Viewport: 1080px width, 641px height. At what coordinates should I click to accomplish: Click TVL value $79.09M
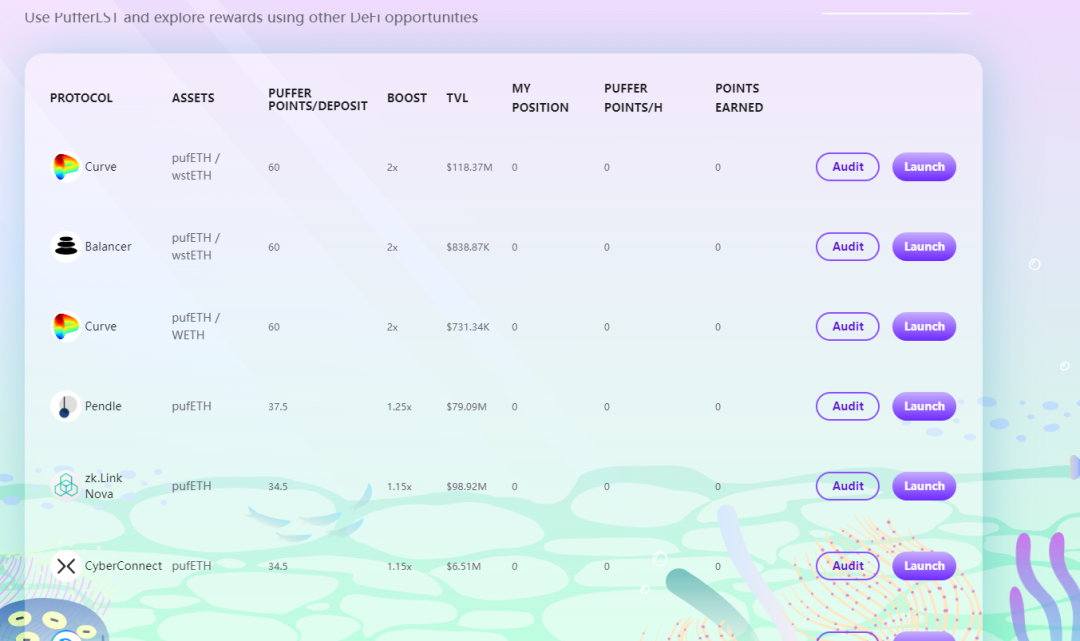pyautogui.click(x=466, y=407)
